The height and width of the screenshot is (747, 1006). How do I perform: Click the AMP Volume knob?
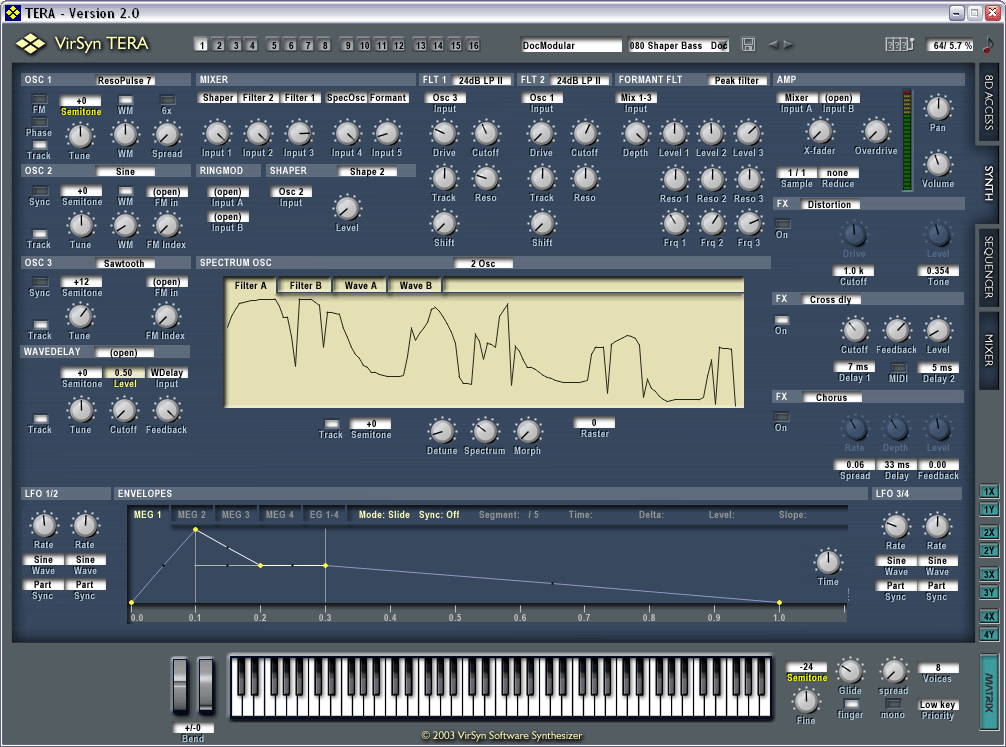[x=938, y=164]
